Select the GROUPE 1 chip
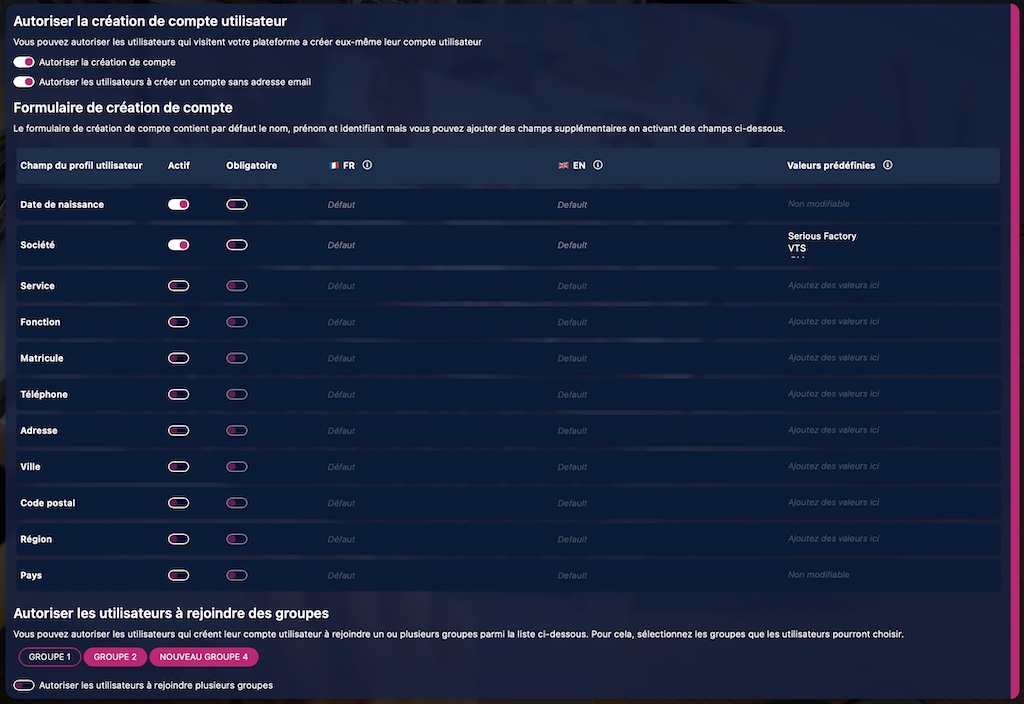Image resolution: width=1024 pixels, height=704 pixels. coord(49,656)
